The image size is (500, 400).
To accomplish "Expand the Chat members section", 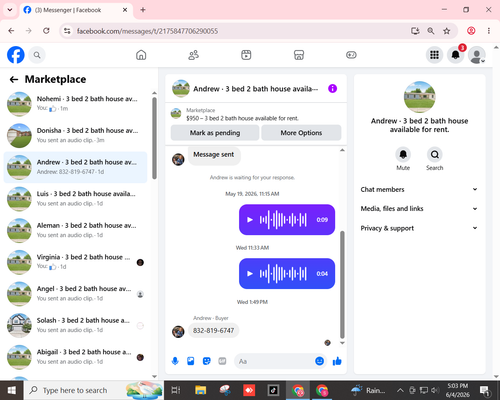I will (419, 189).
